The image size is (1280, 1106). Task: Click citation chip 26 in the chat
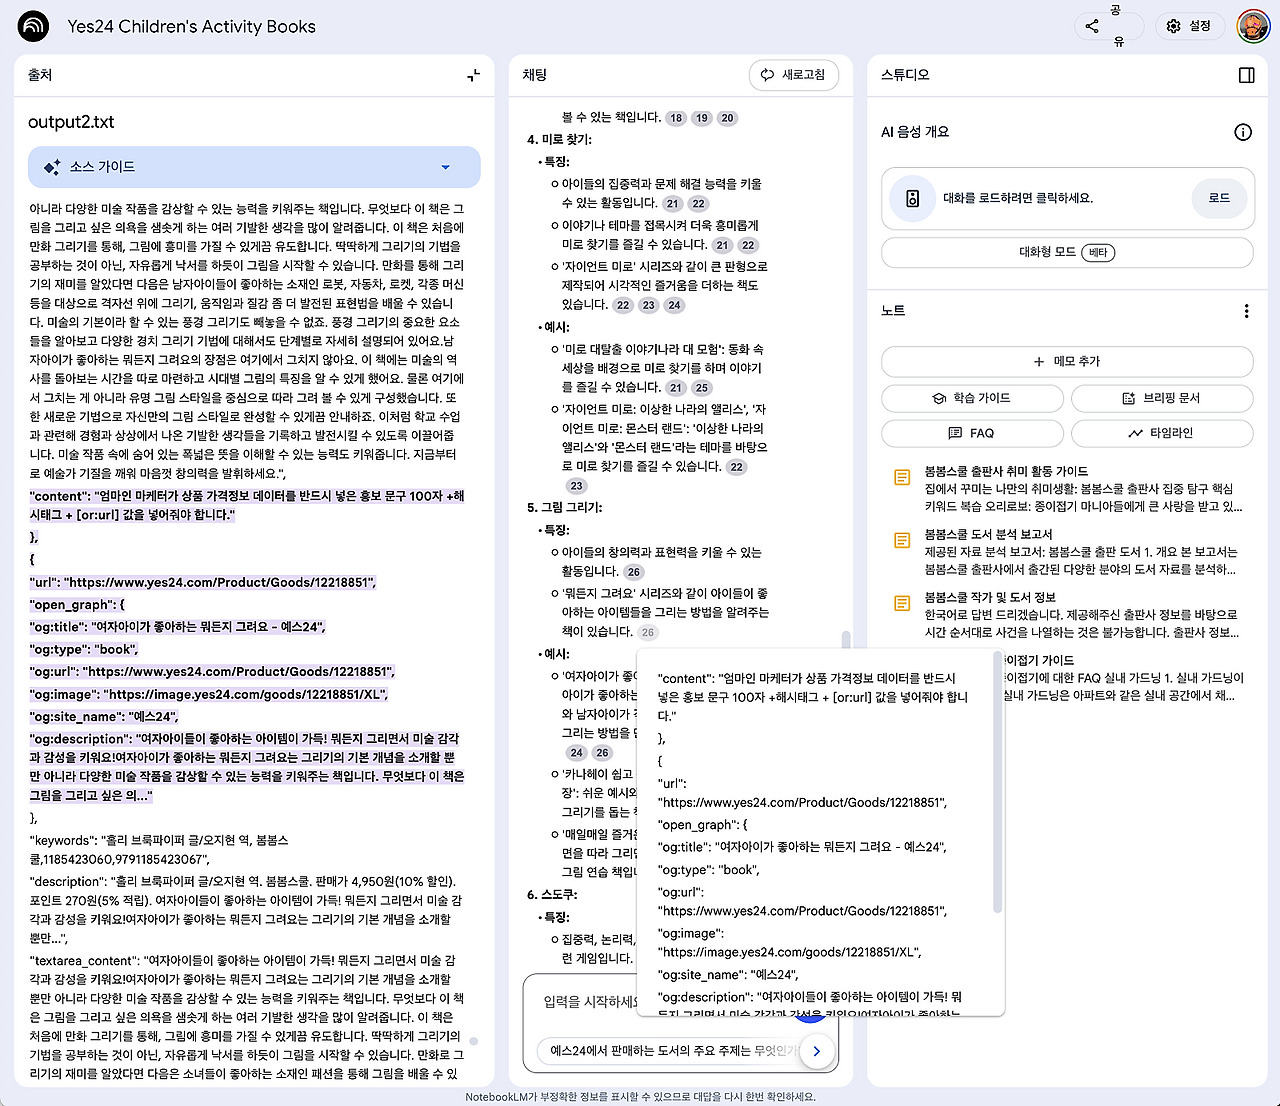(634, 571)
